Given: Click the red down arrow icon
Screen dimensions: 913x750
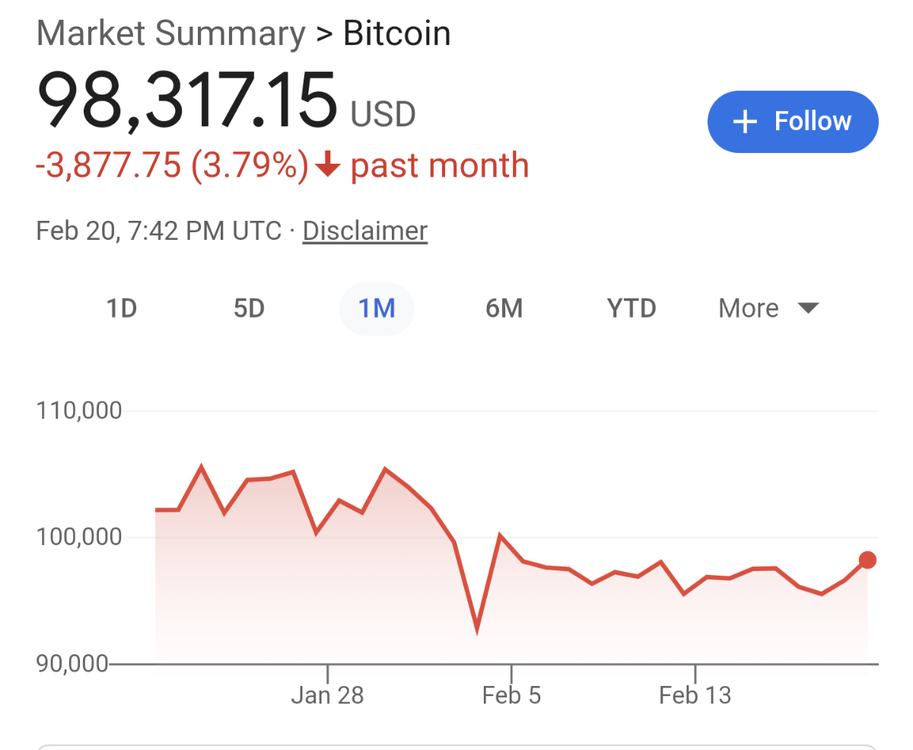Looking at the screenshot, I should [x=327, y=166].
